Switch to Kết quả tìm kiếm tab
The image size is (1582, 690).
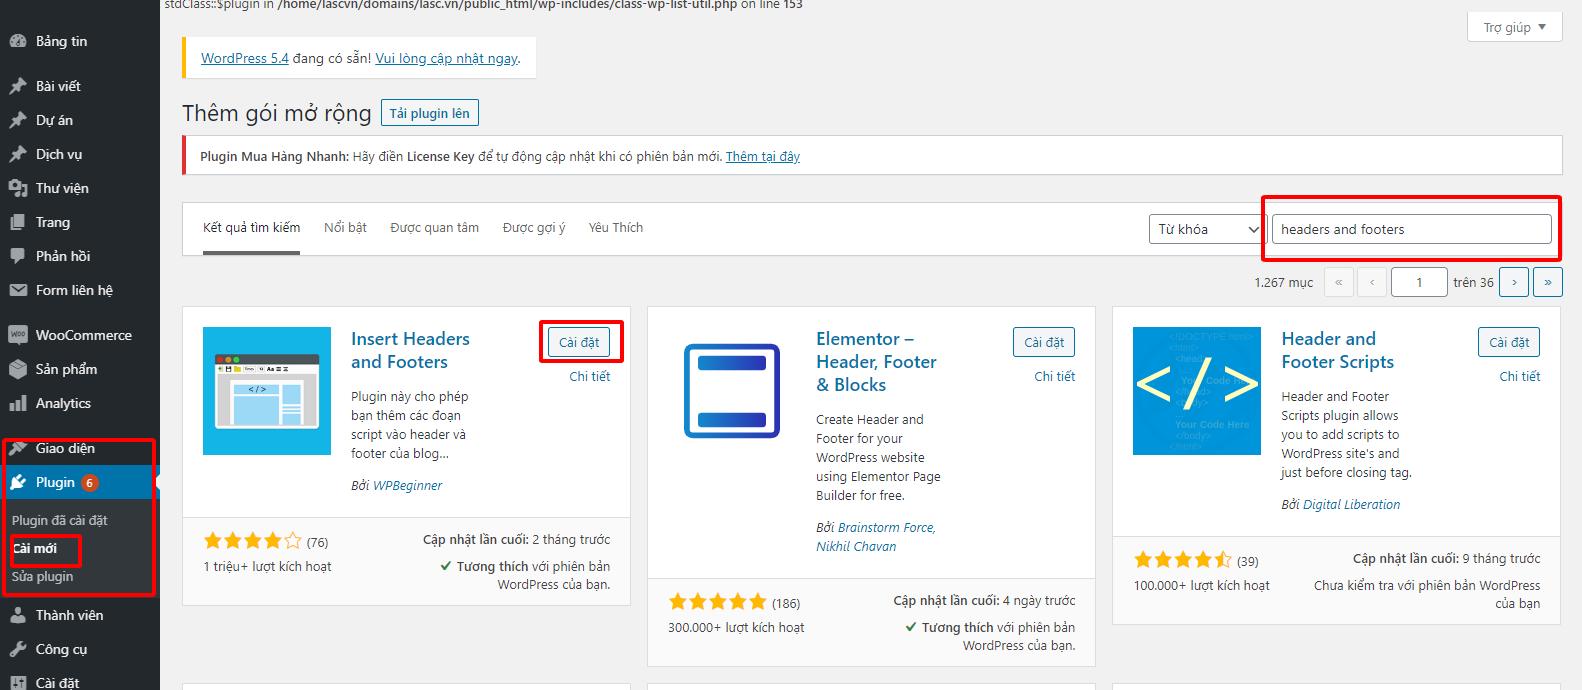pos(251,228)
